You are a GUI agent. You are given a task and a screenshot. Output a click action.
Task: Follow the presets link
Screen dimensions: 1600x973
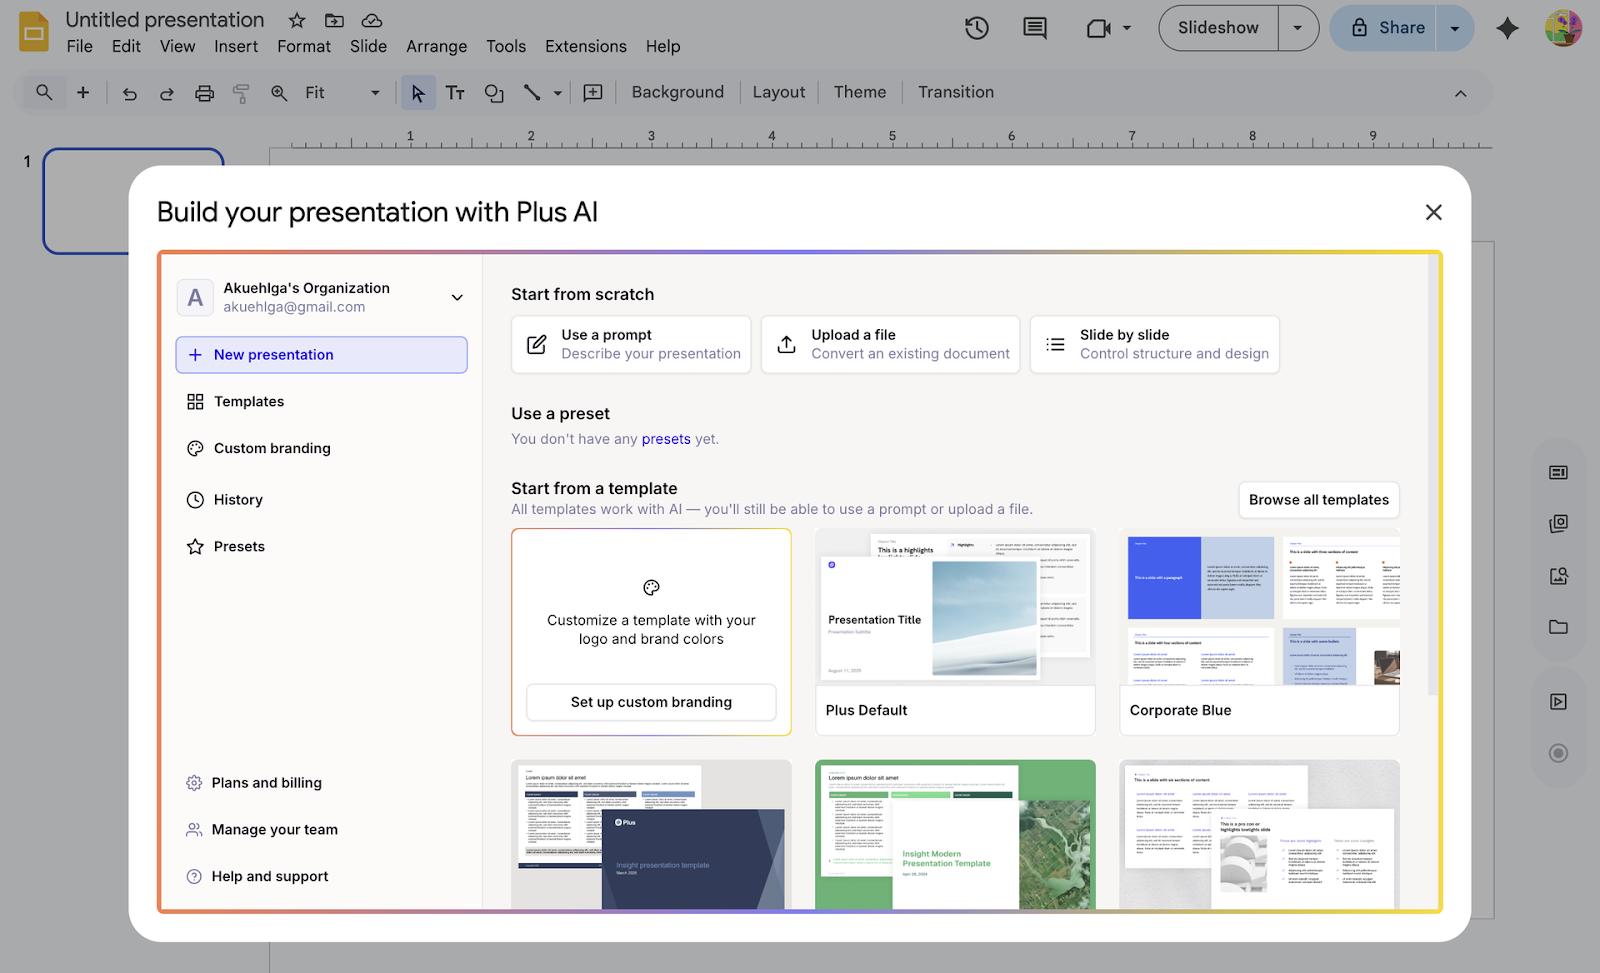[666, 439]
